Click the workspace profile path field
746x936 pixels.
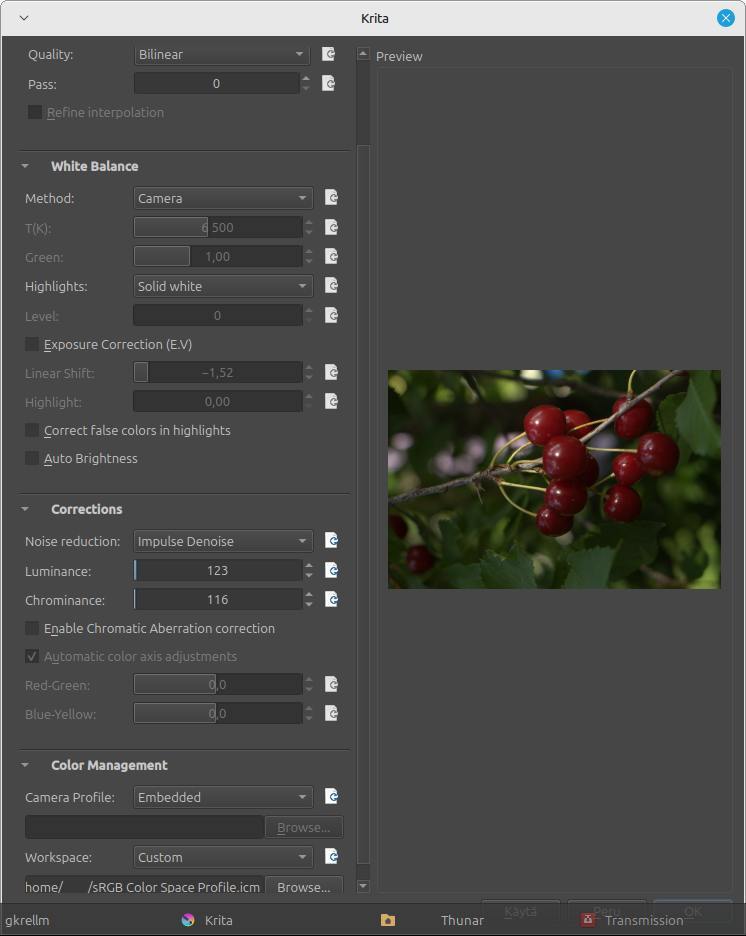point(143,886)
